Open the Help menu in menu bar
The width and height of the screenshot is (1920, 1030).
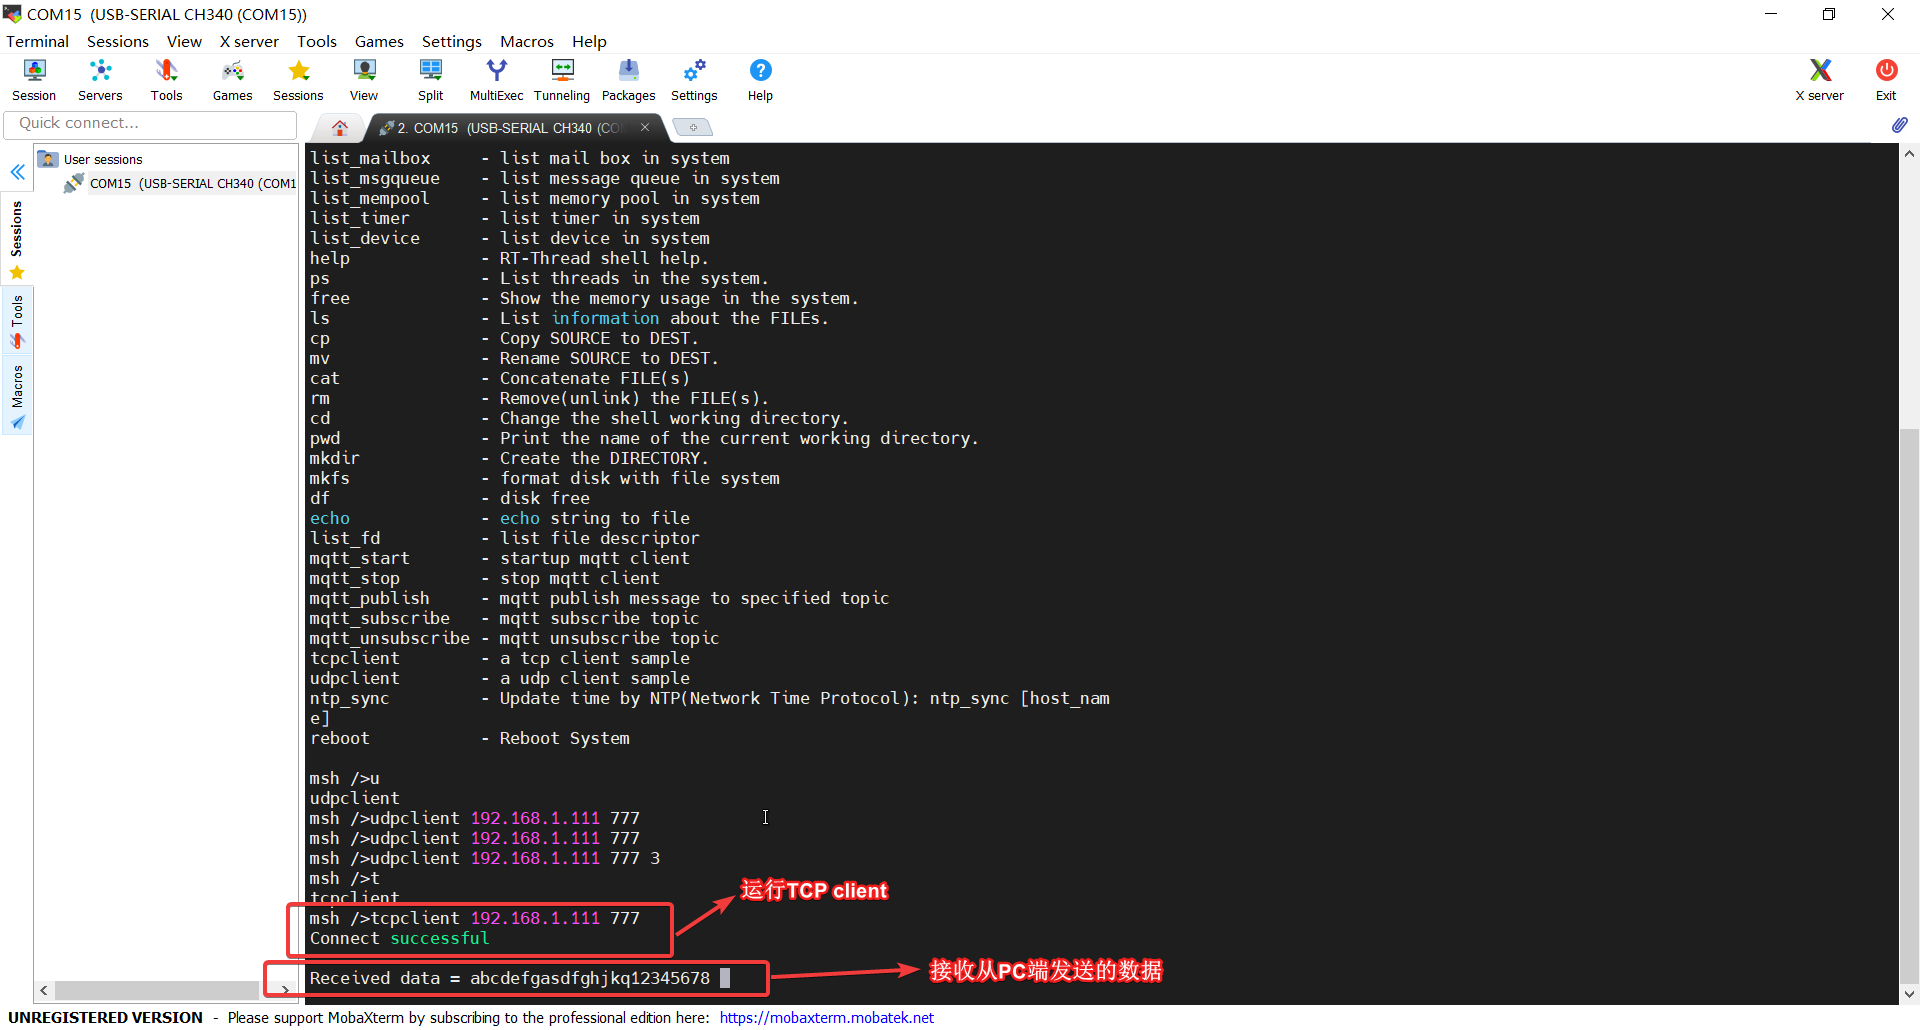coord(589,41)
